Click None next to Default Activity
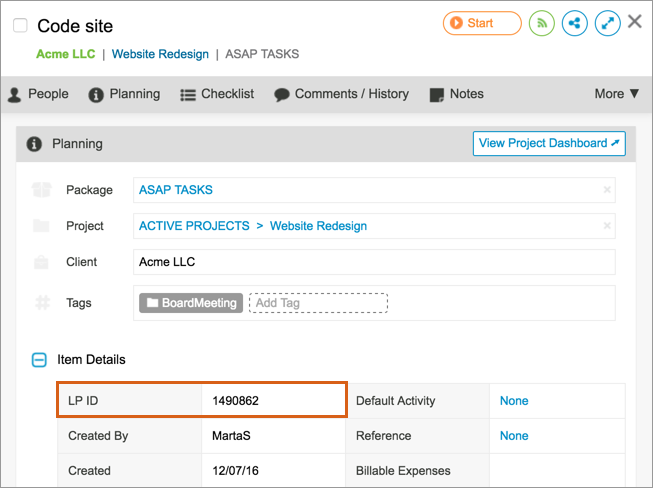The width and height of the screenshot is (653, 488). click(514, 401)
